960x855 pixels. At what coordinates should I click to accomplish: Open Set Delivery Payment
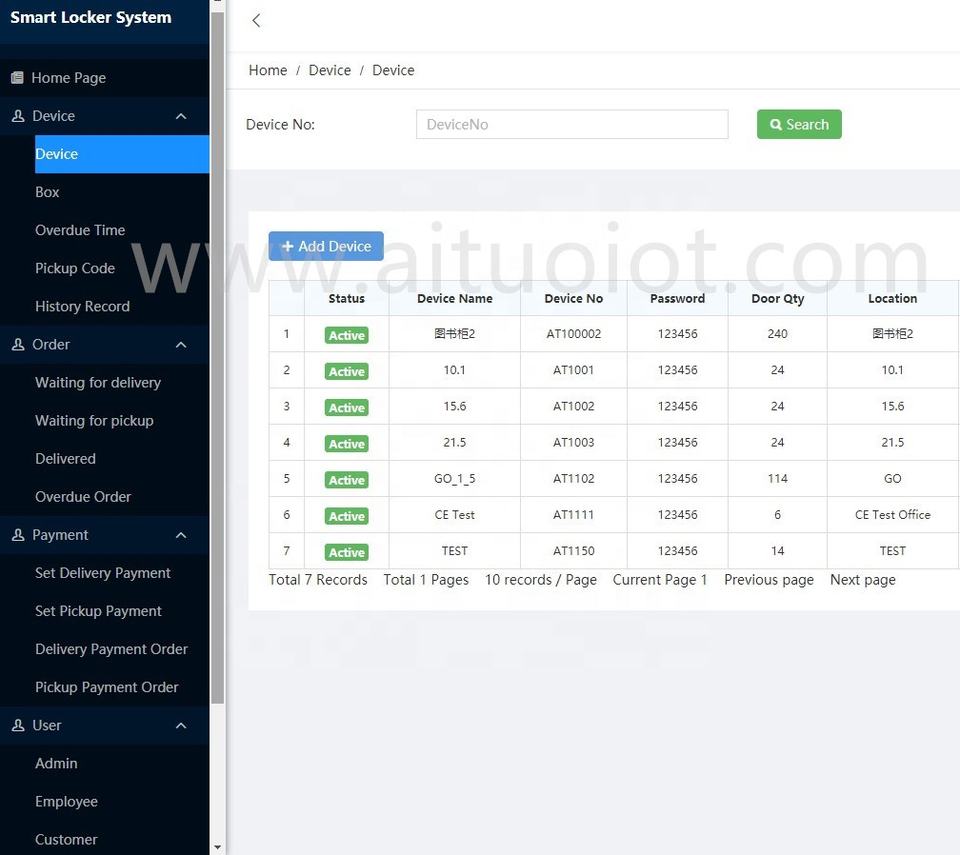coord(105,573)
